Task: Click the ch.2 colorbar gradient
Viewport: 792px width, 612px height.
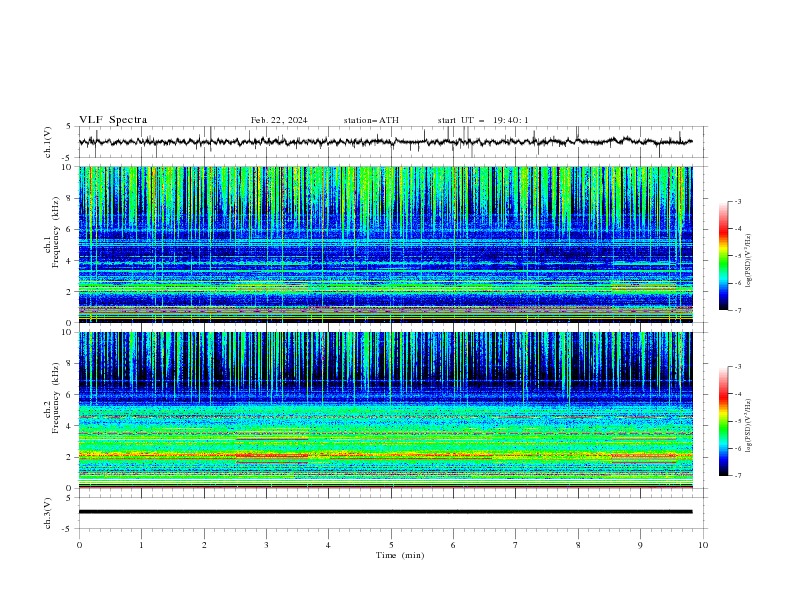Action: (723, 421)
